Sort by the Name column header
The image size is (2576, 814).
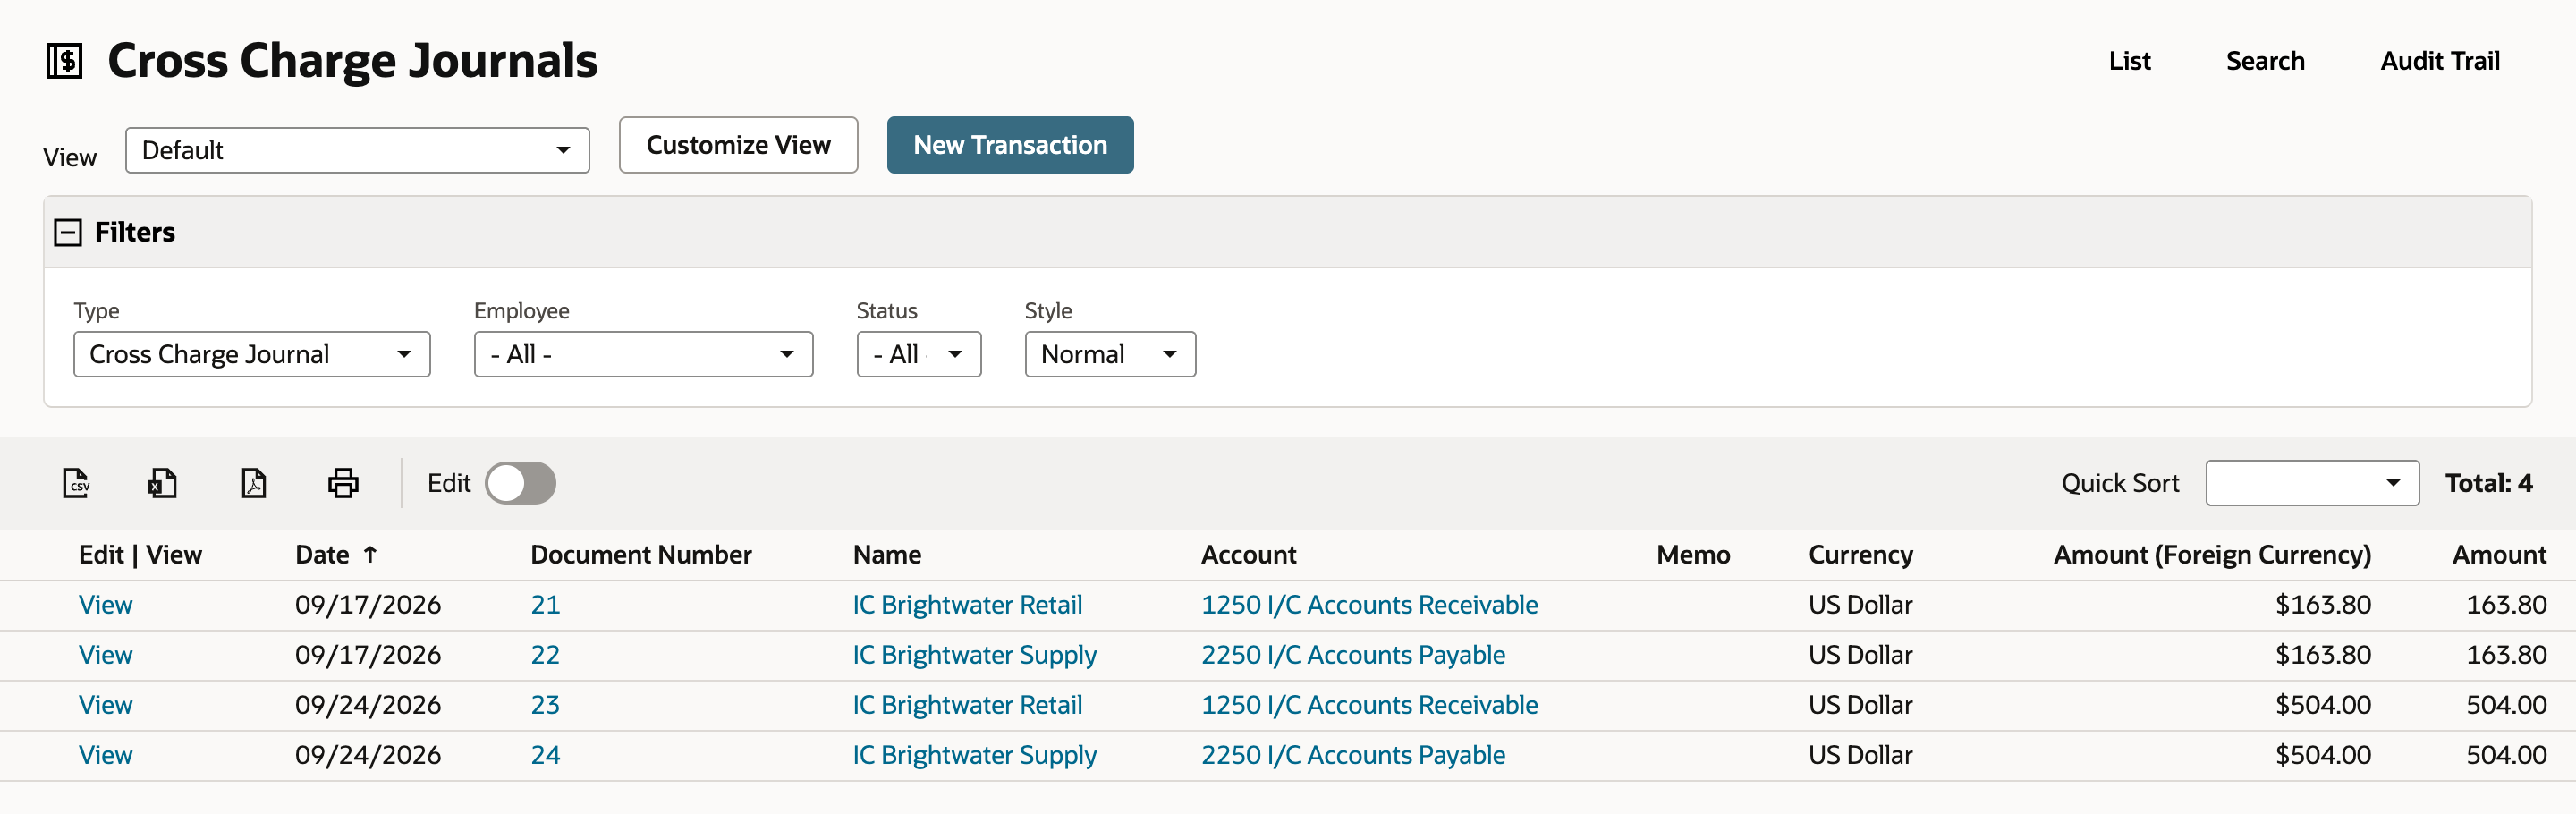pos(887,555)
